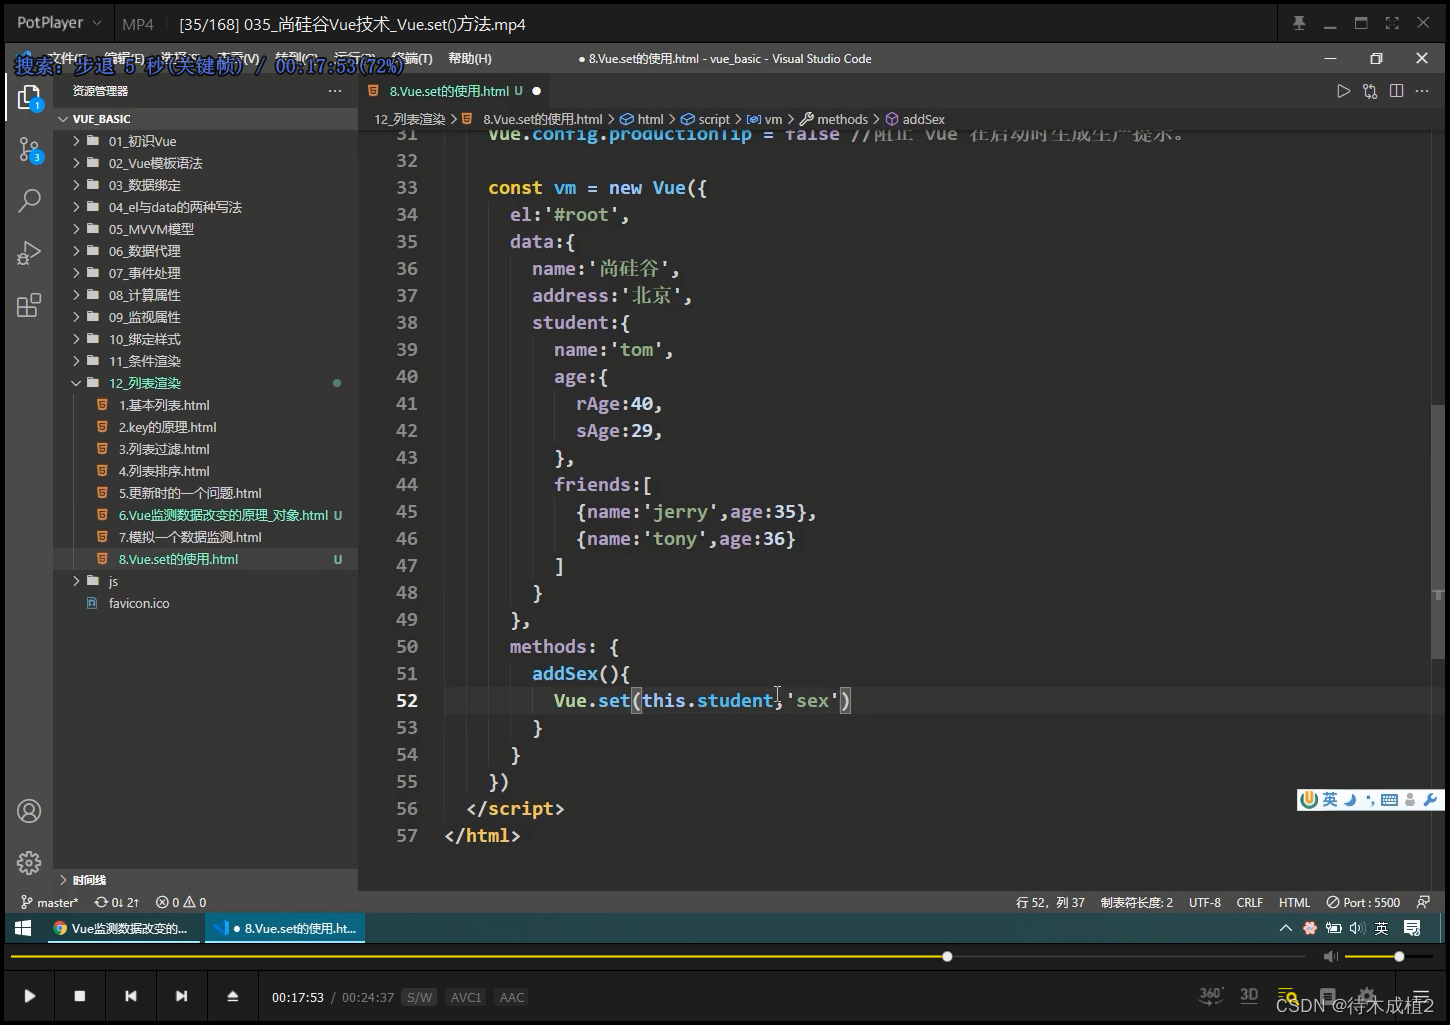This screenshot has width=1450, height=1025.
Task: Stop video playback
Action: pyautogui.click(x=80, y=996)
